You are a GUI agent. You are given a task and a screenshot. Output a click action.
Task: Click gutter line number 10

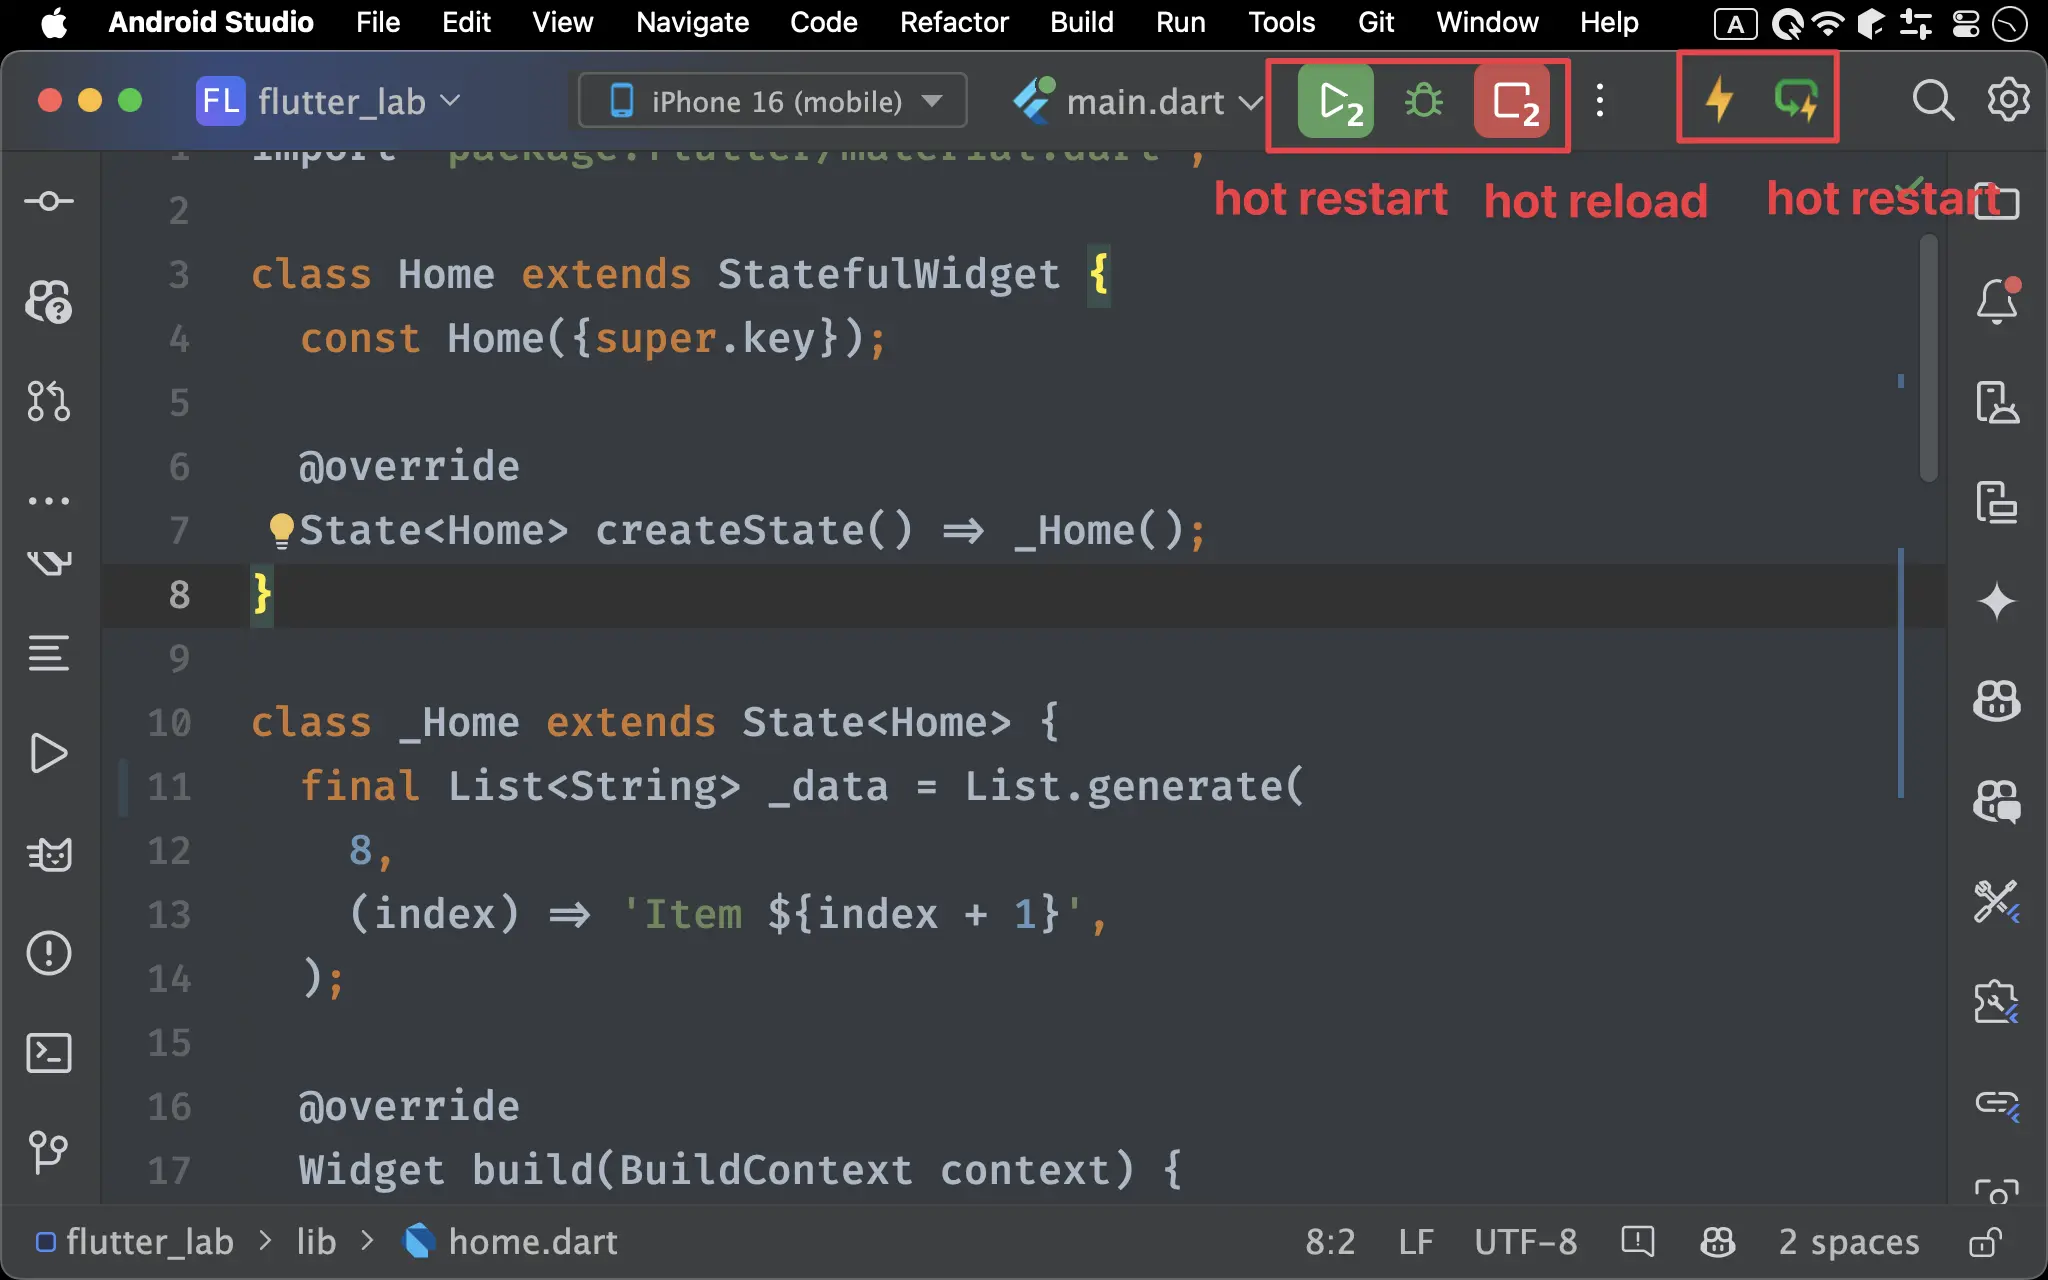[x=169, y=722]
